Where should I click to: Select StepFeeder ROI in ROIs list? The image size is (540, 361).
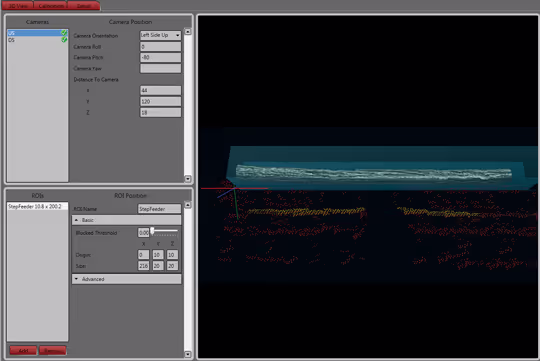(x=37, y=206)
